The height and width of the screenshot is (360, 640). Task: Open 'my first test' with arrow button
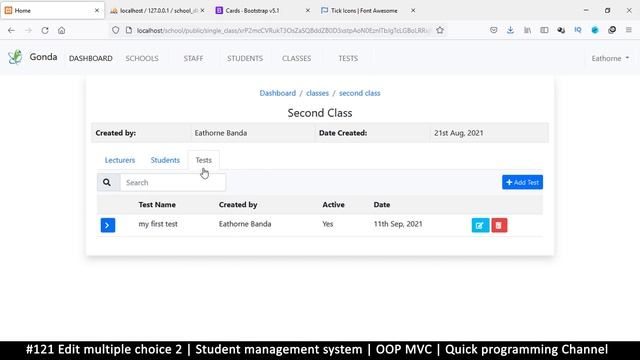click(x=108, y=225)
